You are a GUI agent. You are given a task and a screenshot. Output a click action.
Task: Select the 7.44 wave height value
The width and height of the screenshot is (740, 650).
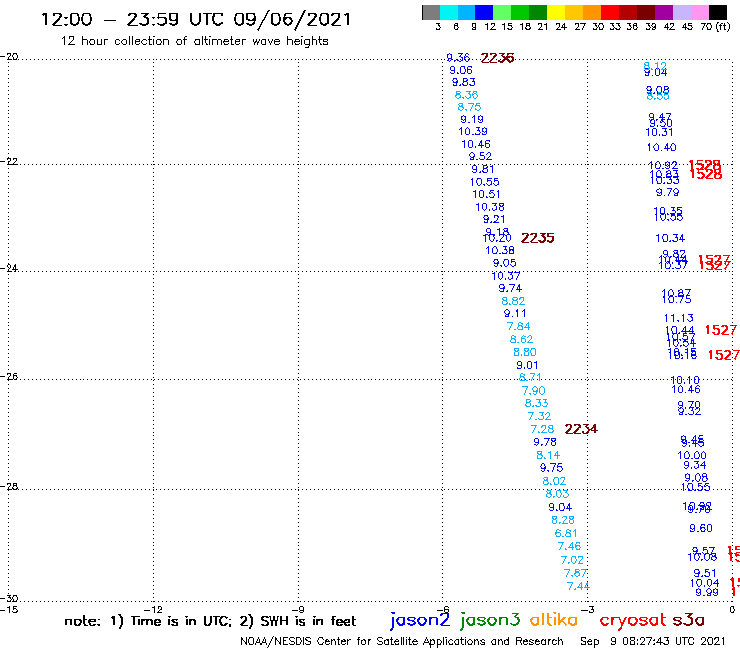[578, 586]
